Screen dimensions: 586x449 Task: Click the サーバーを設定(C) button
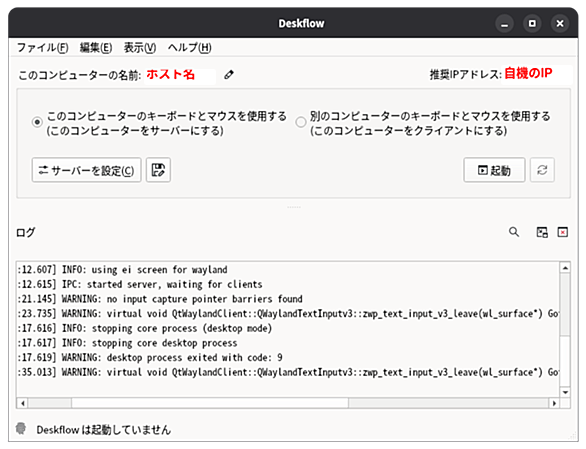click(x=86, y=170)
